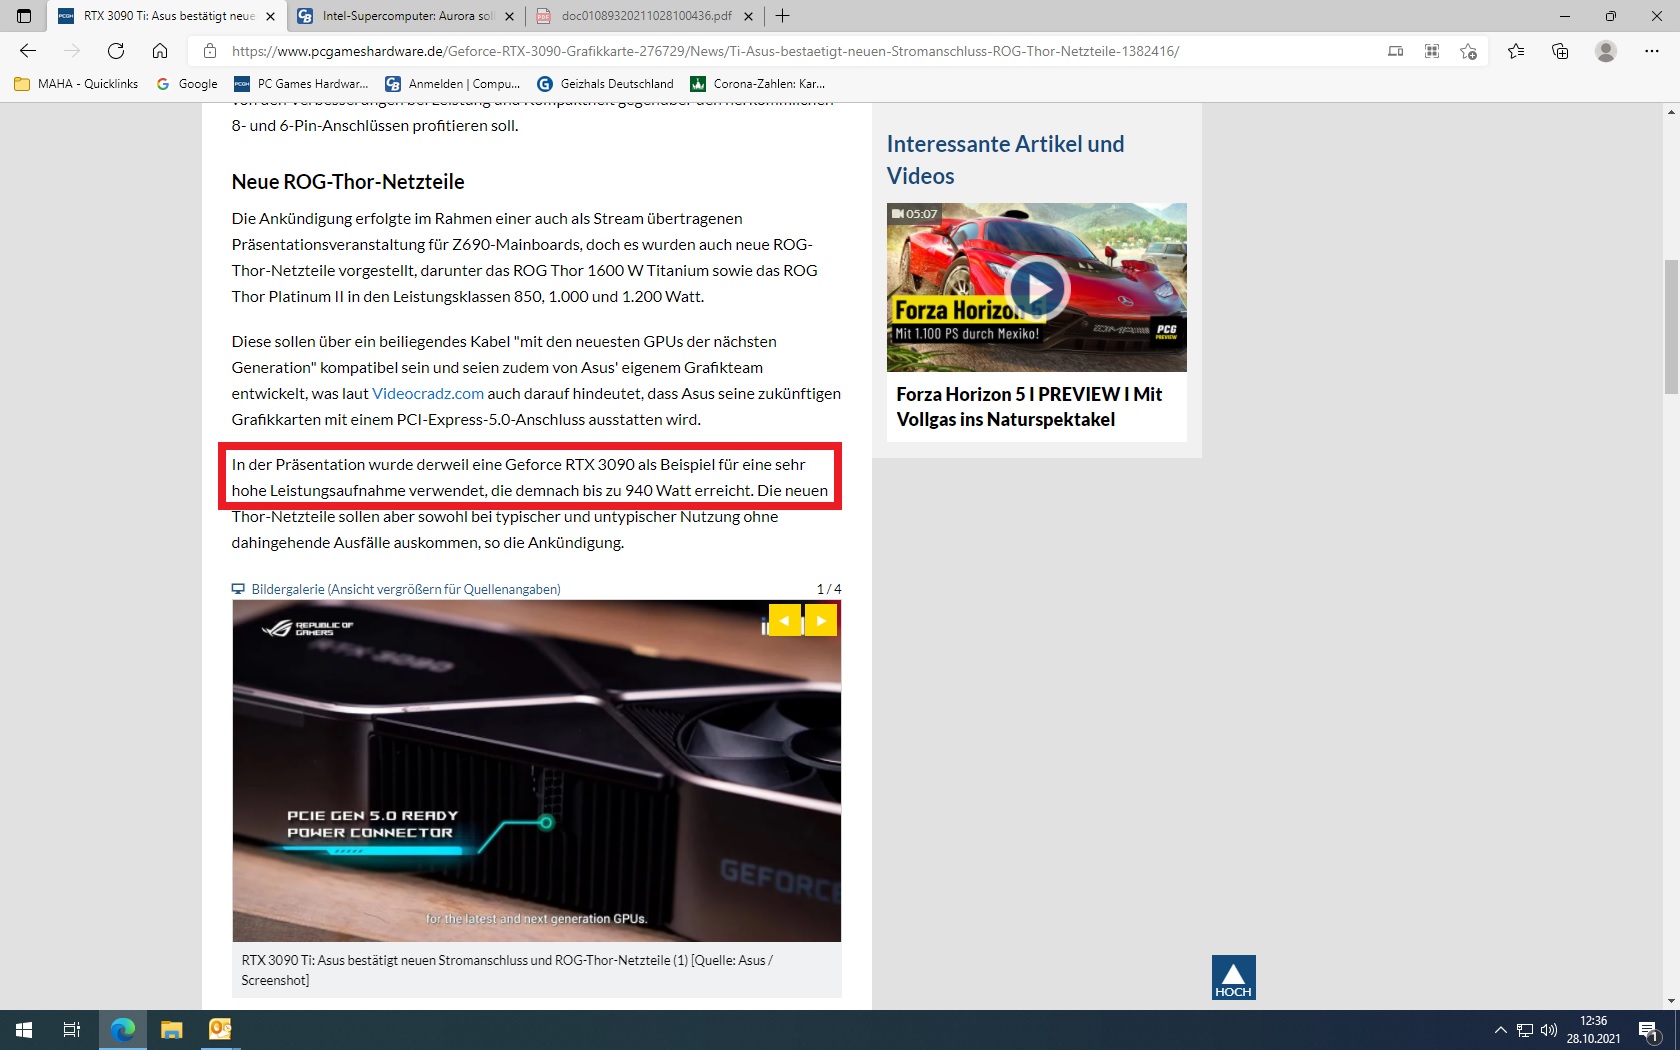This screenshot has height=1050, width=1680.
Task: Click the page vertical scrollbar thumb
Action: pyautogui.click(x=1671, y=328)
